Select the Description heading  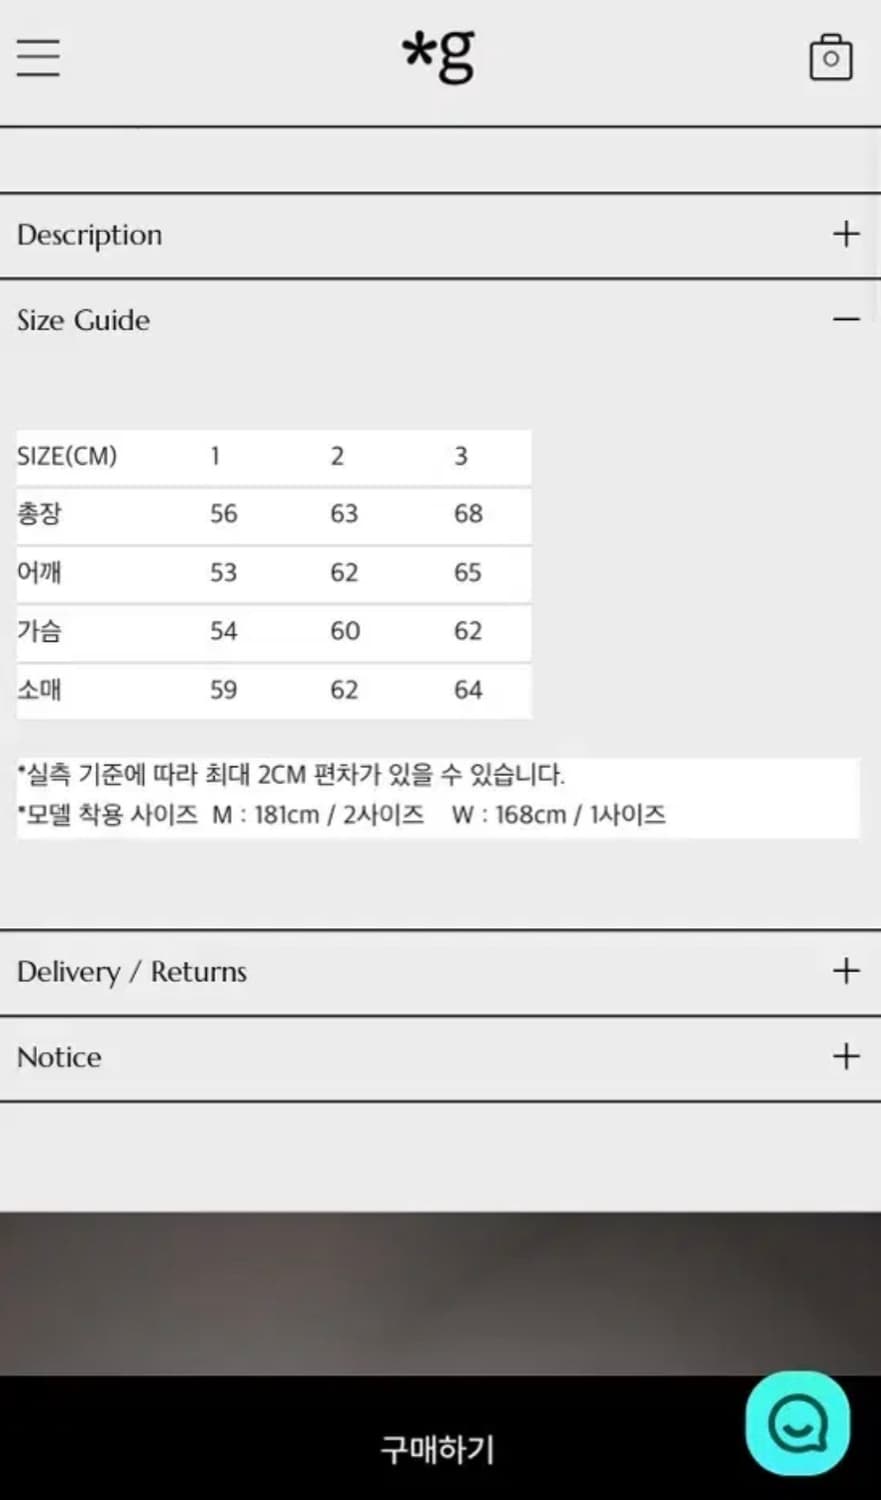coord(89,235)
